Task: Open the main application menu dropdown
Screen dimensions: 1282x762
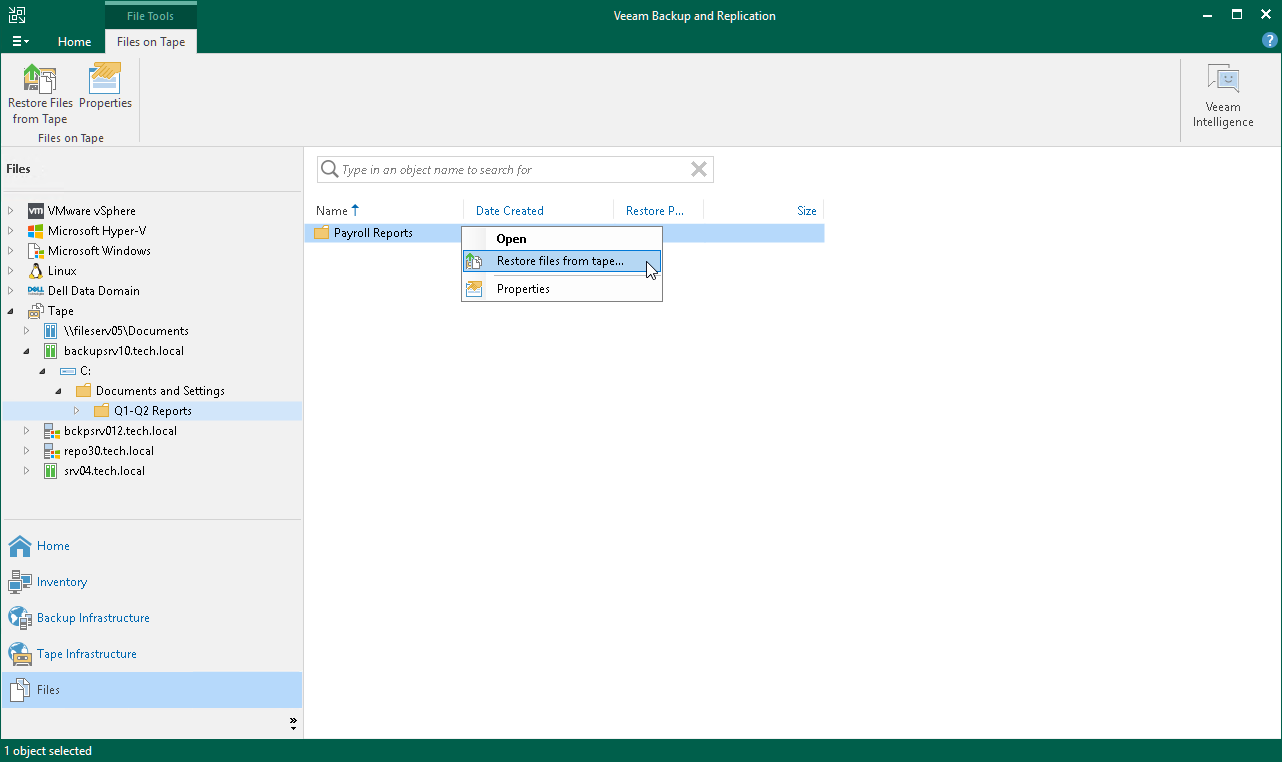Action: 20,42
